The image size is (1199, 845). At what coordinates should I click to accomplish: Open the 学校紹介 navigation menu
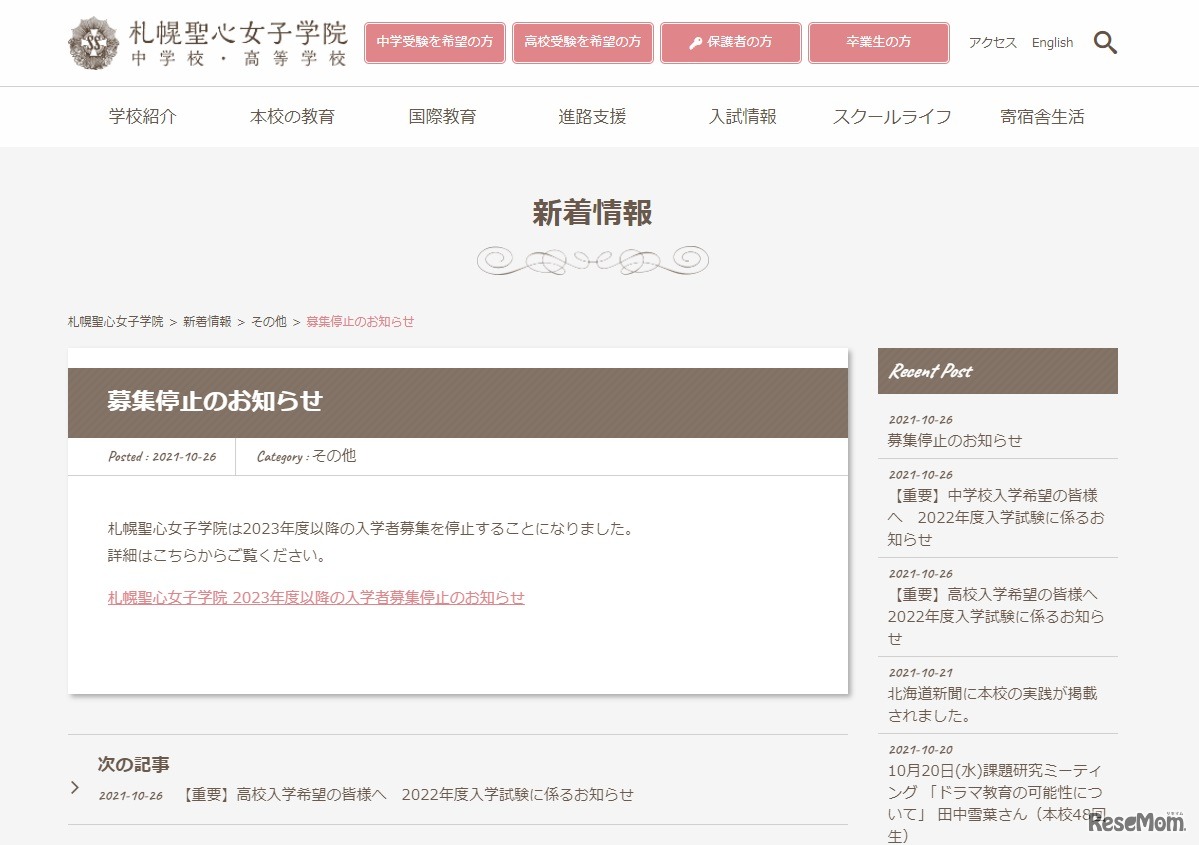tap(142, 116)
